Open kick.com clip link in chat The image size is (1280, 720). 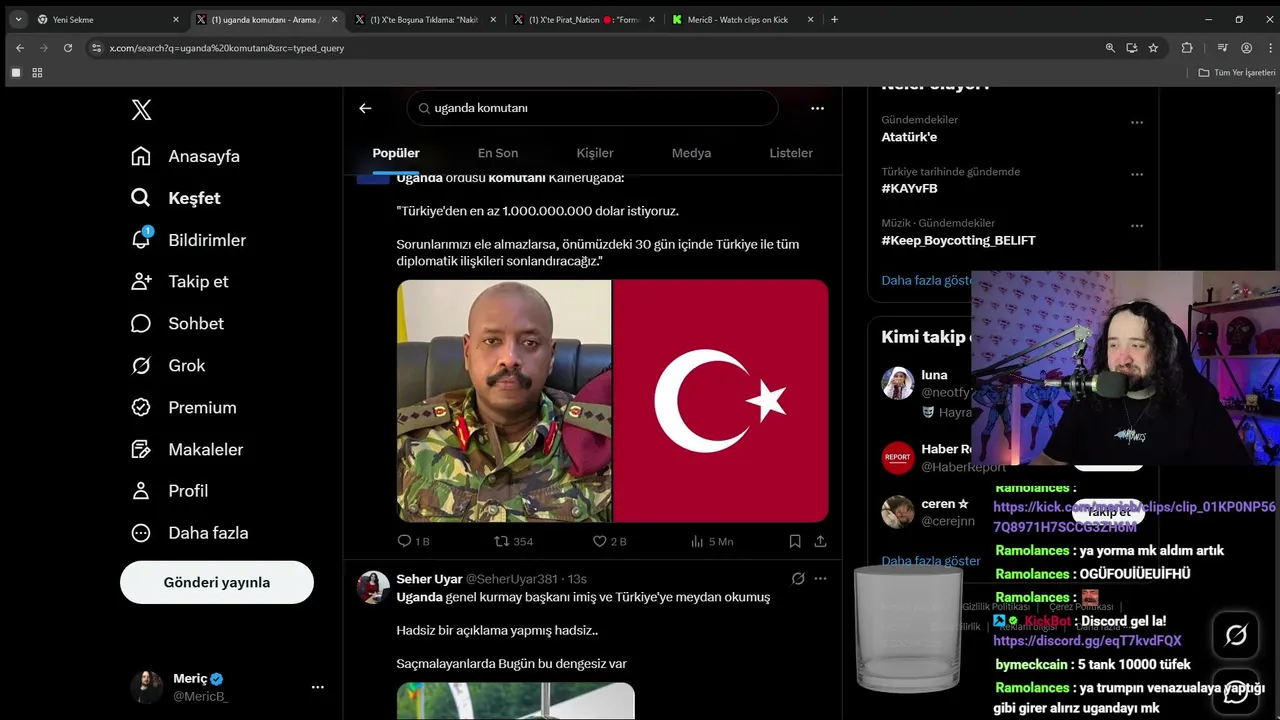1134,517
